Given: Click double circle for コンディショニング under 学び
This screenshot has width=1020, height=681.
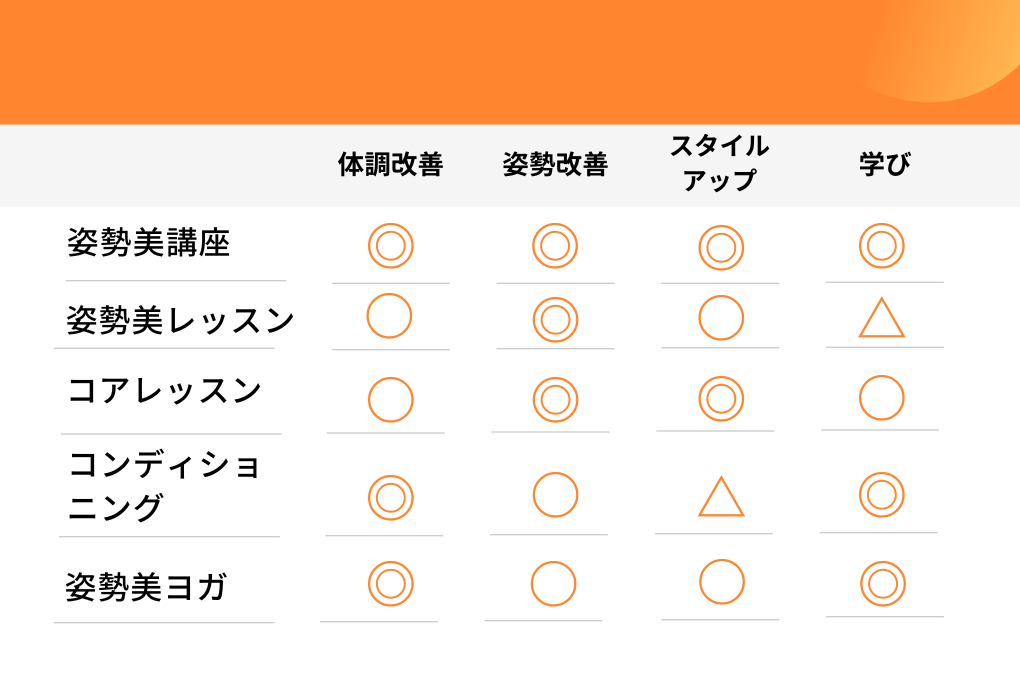Looking at the screenshot, I should pos(881,495).
